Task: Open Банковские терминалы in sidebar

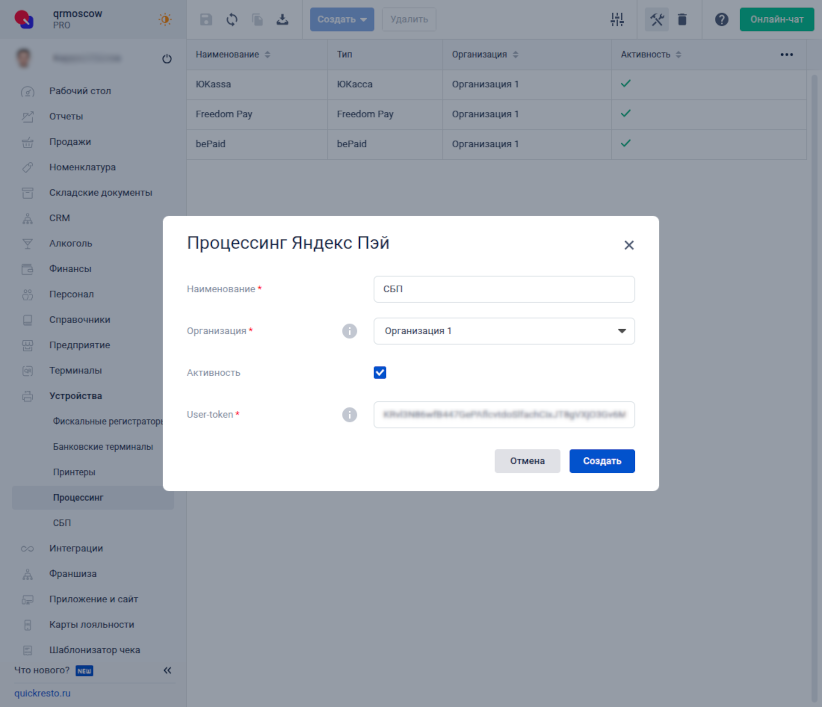Action: [x=103, y=446]
